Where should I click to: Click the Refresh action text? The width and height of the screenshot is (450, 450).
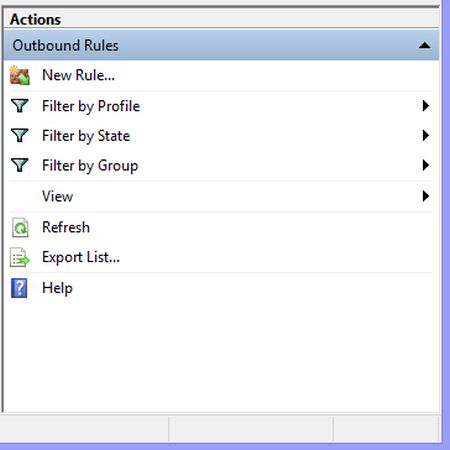click(x=66, y=227)
